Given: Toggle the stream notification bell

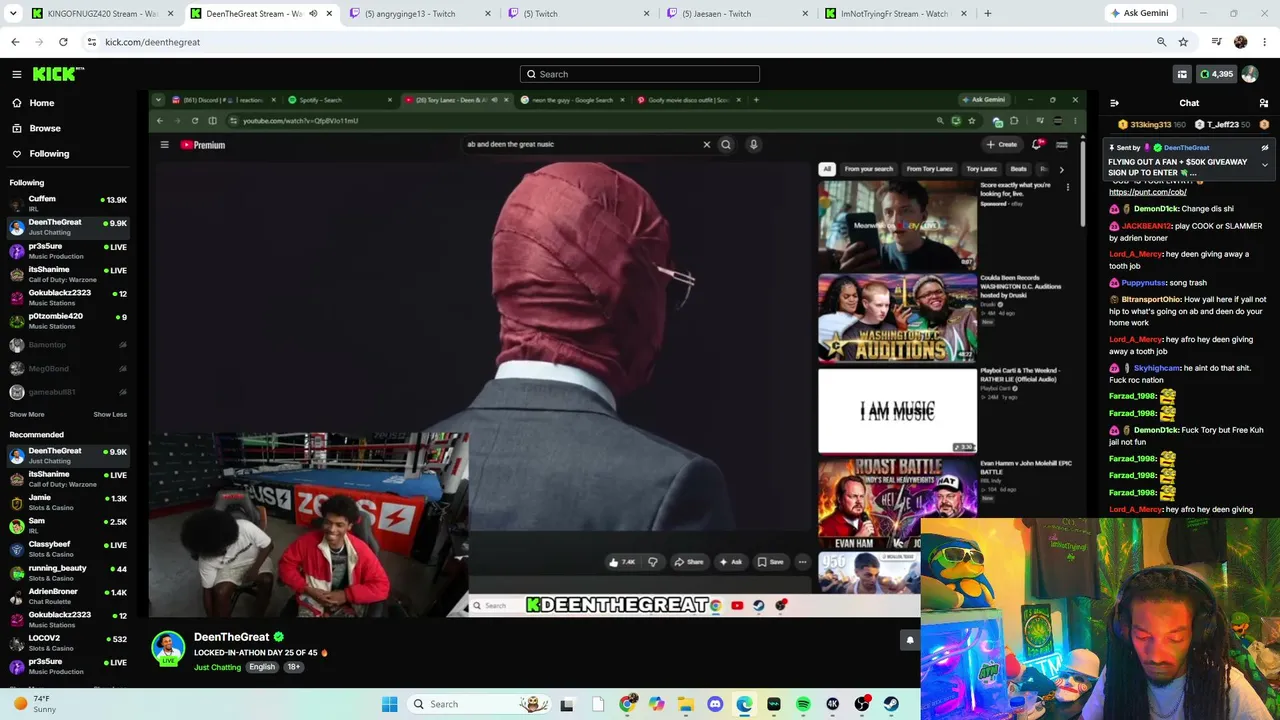Looking at the screenshot, I should [910, 640].
